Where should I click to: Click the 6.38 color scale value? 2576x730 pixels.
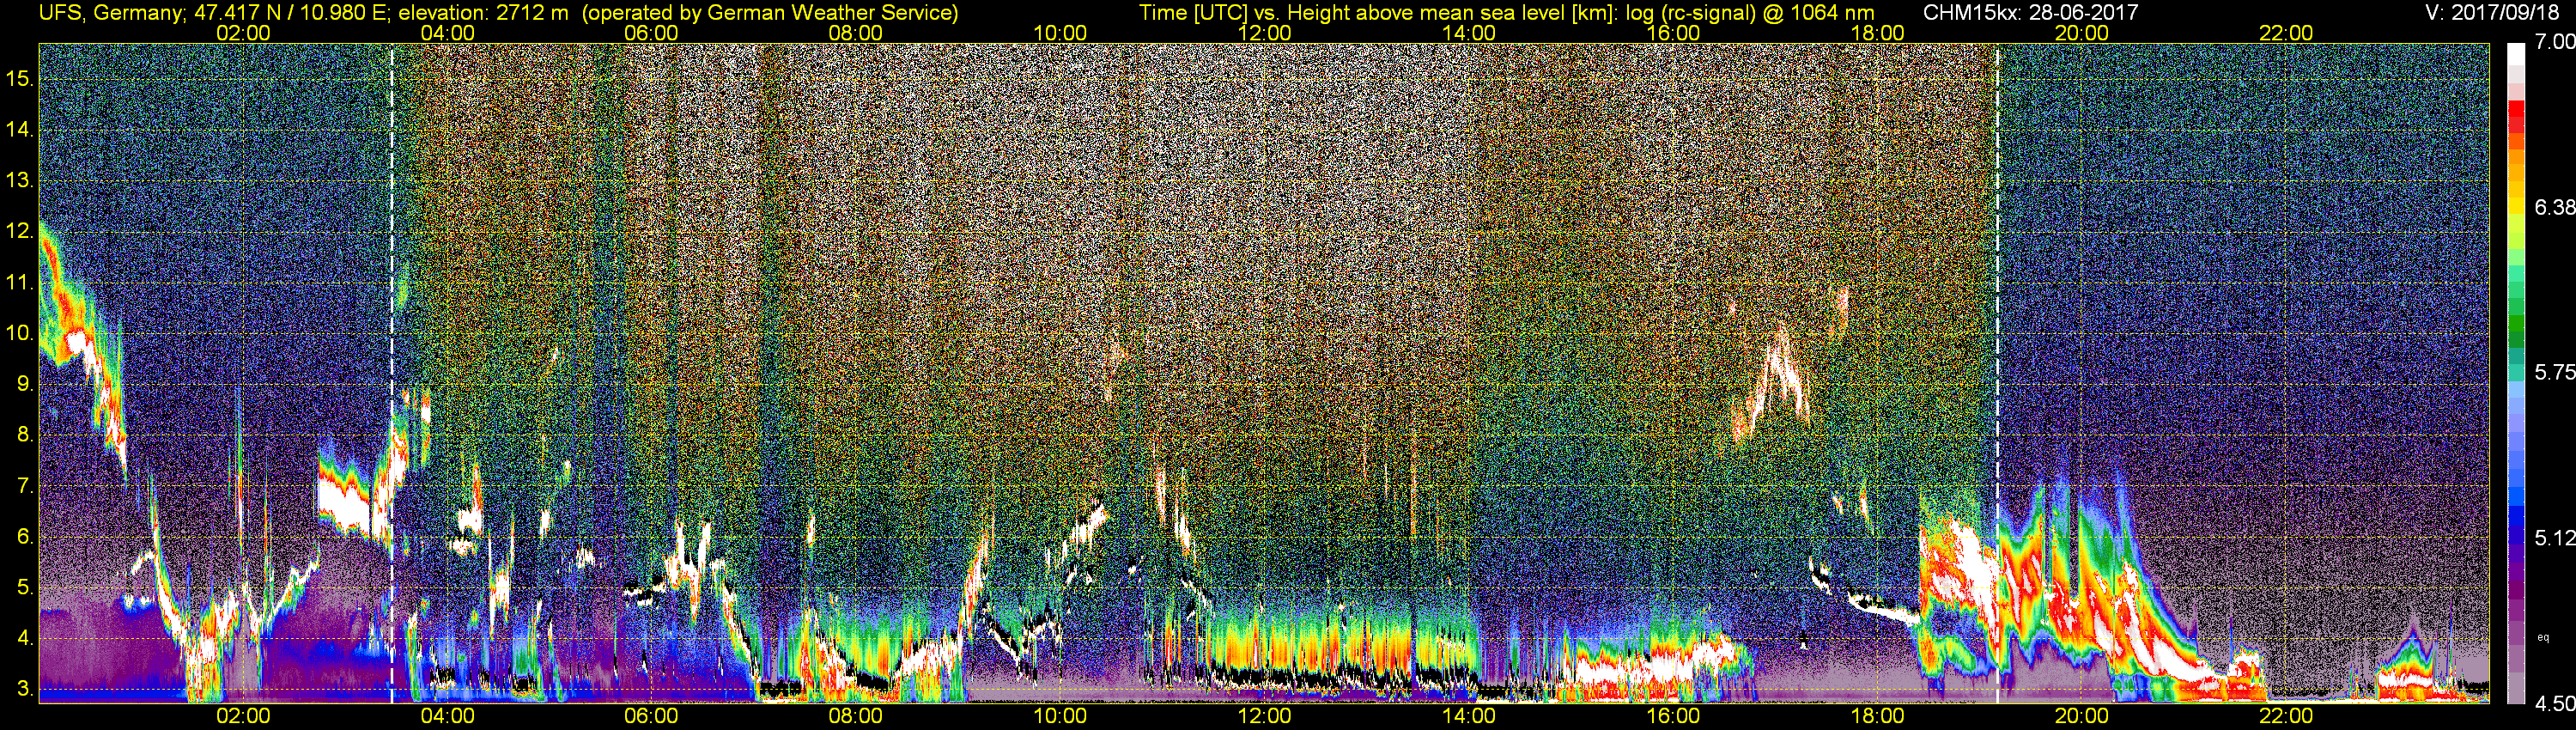tap(2555, 208)
